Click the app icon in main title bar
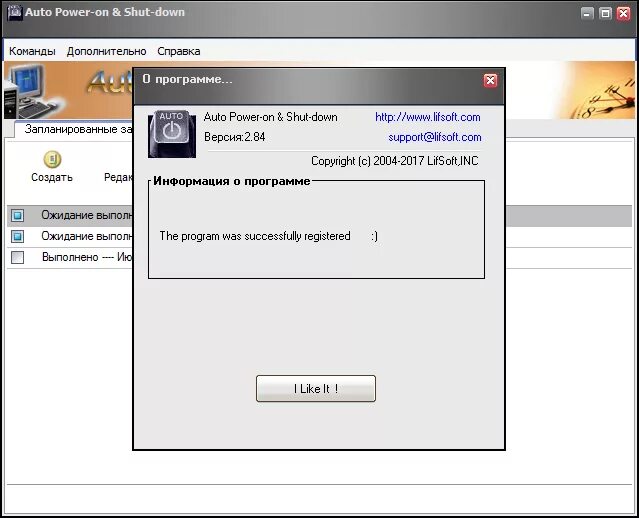The height and width of the screenshot is (518, 639). pyautogui.click(x=15, y=12)
